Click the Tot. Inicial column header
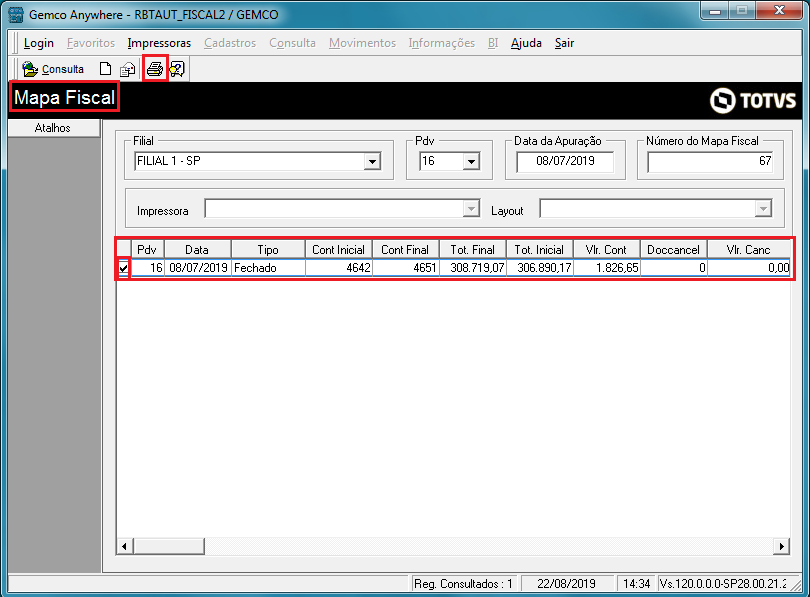Screen dimensions: 810x597 (x=539, y=250)
